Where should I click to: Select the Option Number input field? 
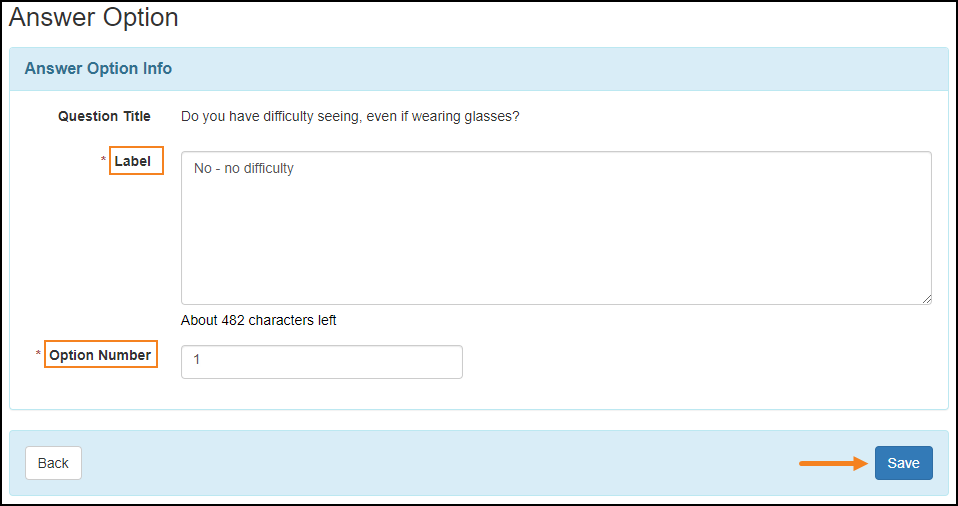point(322,362)
